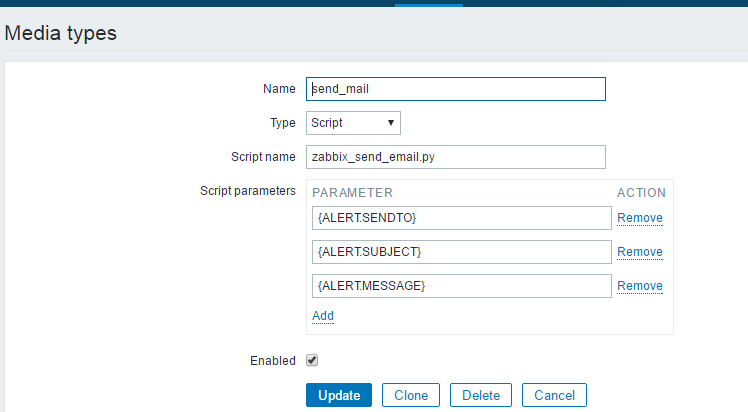Delete the send_mail media type
This screenshot has width=748, height=412.
[481, 395]
